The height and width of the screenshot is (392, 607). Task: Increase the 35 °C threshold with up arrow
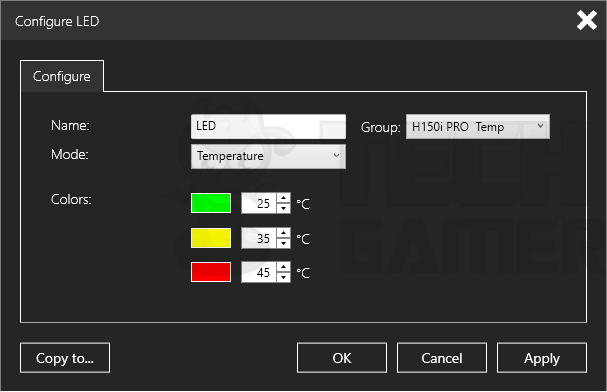click(x=284, y=233)
